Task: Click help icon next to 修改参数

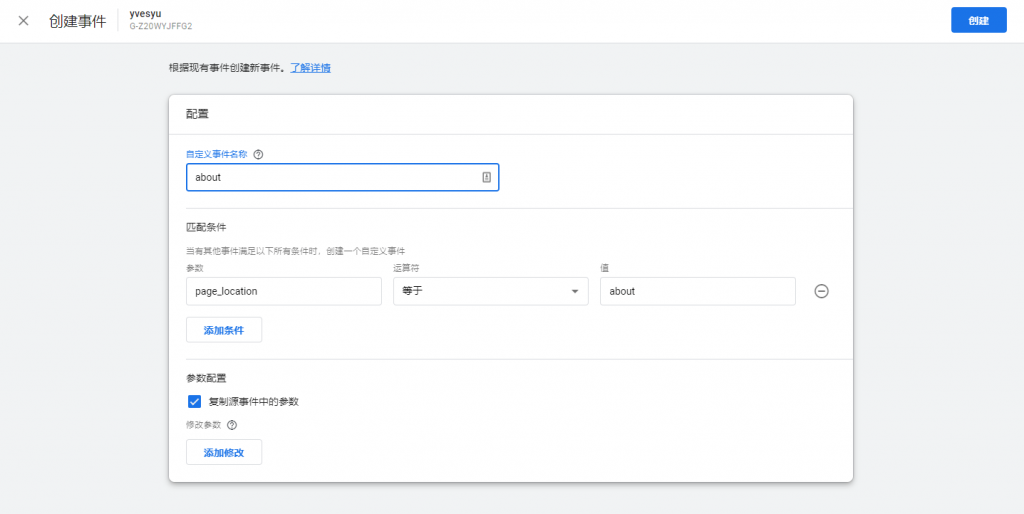Action: coord(232,425)
